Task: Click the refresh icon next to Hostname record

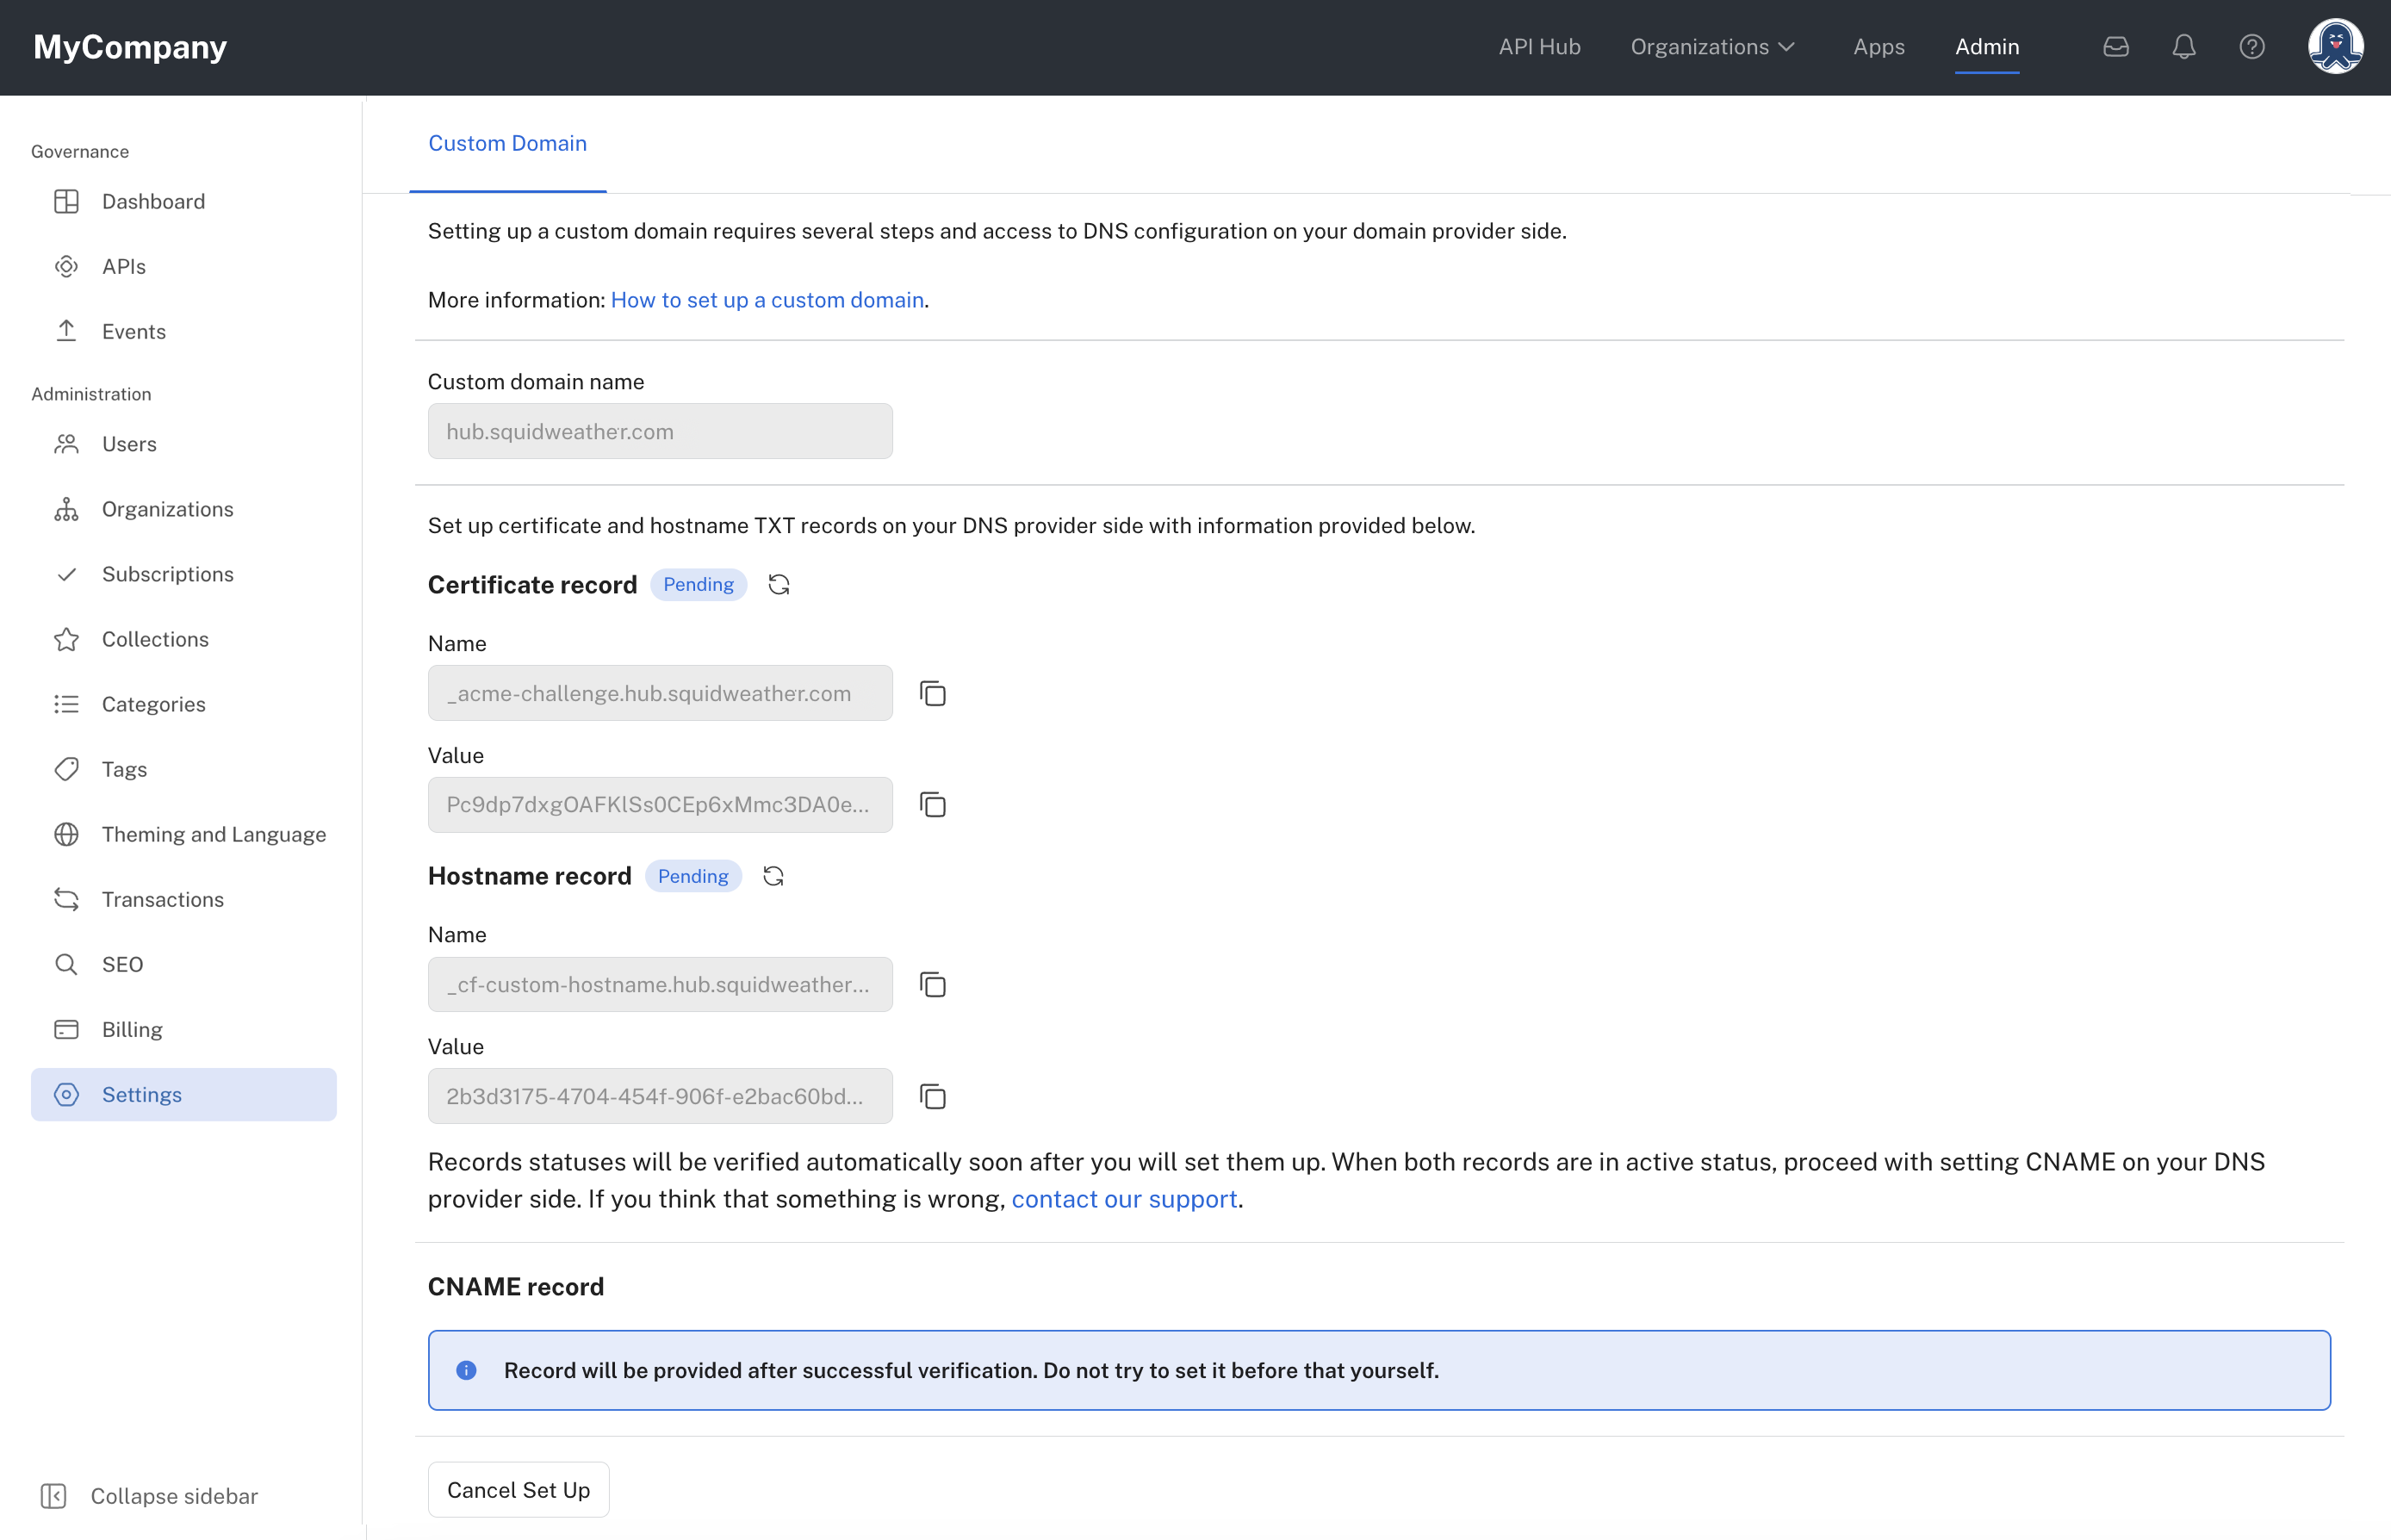Action: click(x=772, y=876)
